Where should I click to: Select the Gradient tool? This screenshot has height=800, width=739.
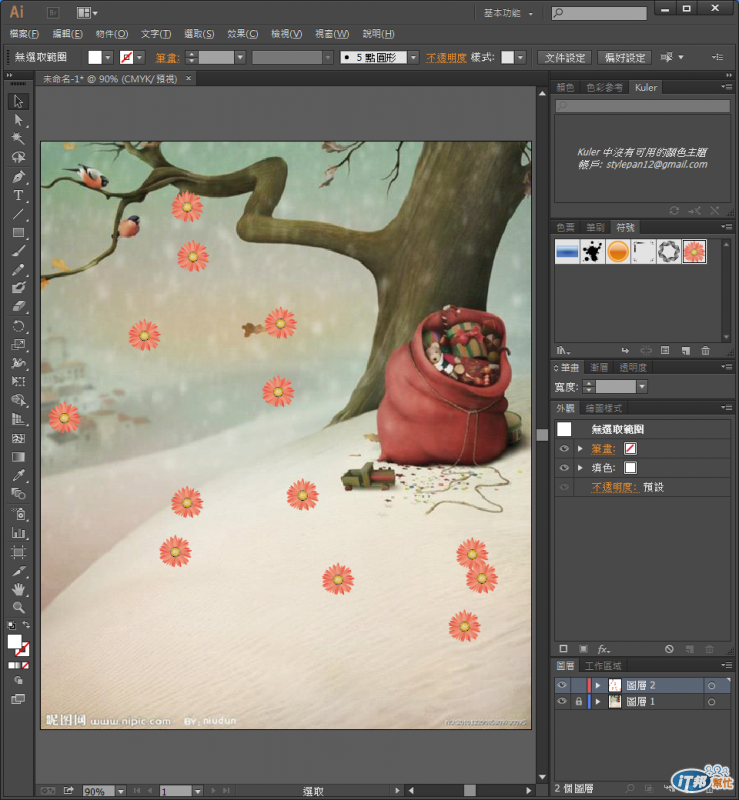(18, 457)
